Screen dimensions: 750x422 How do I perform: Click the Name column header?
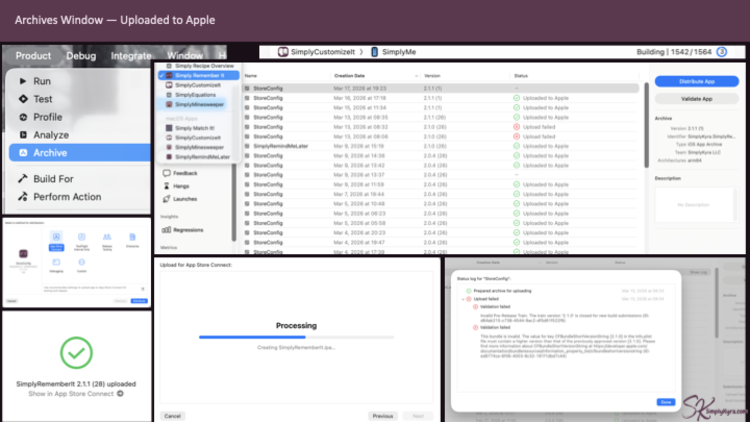251,76
